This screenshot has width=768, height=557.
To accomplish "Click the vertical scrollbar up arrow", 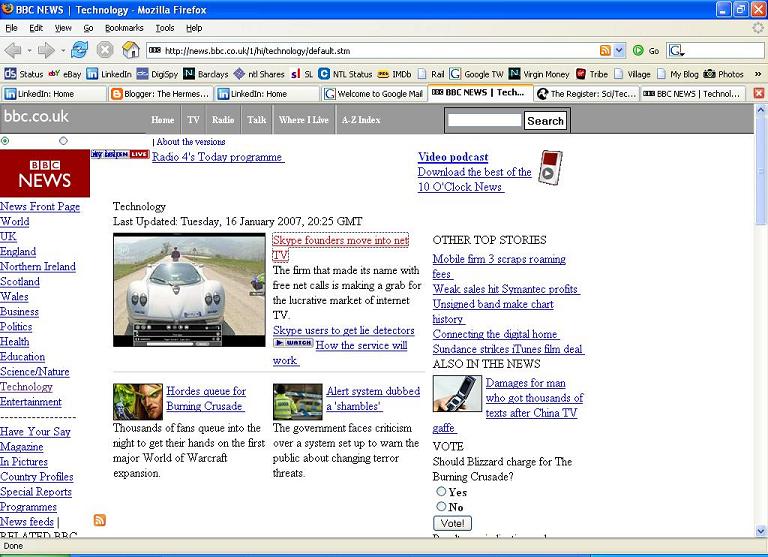I will pyautogui.click(x=761, y=110).
